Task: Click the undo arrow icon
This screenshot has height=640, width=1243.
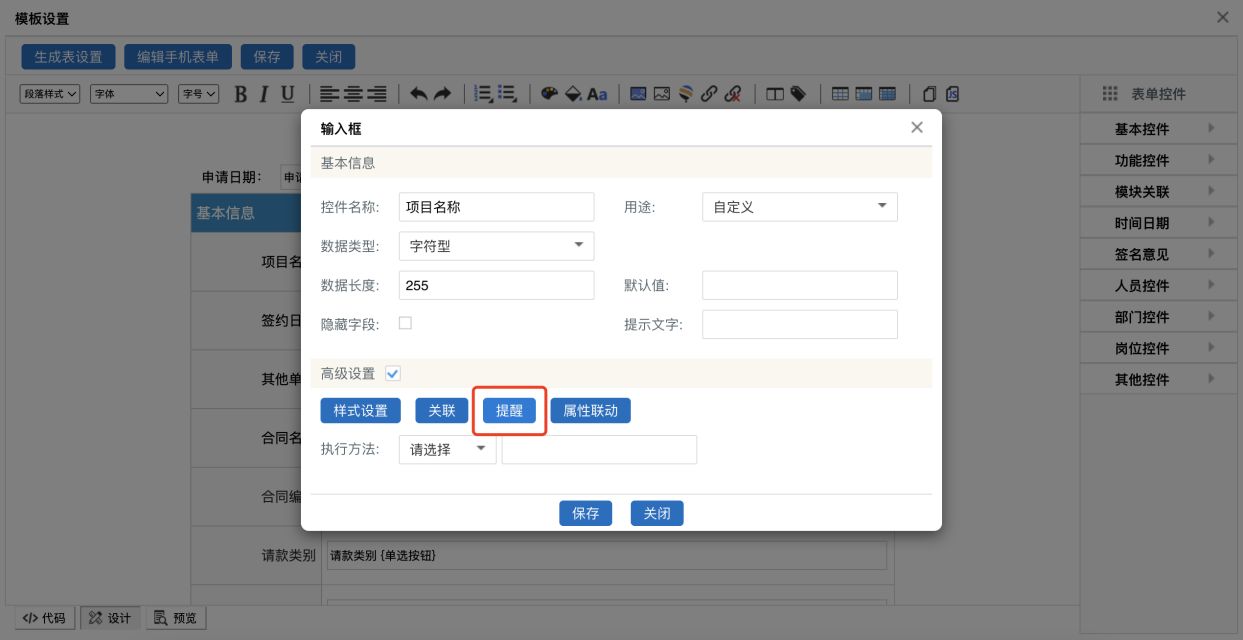Action: pyautogui.click(x=419, y=94)
